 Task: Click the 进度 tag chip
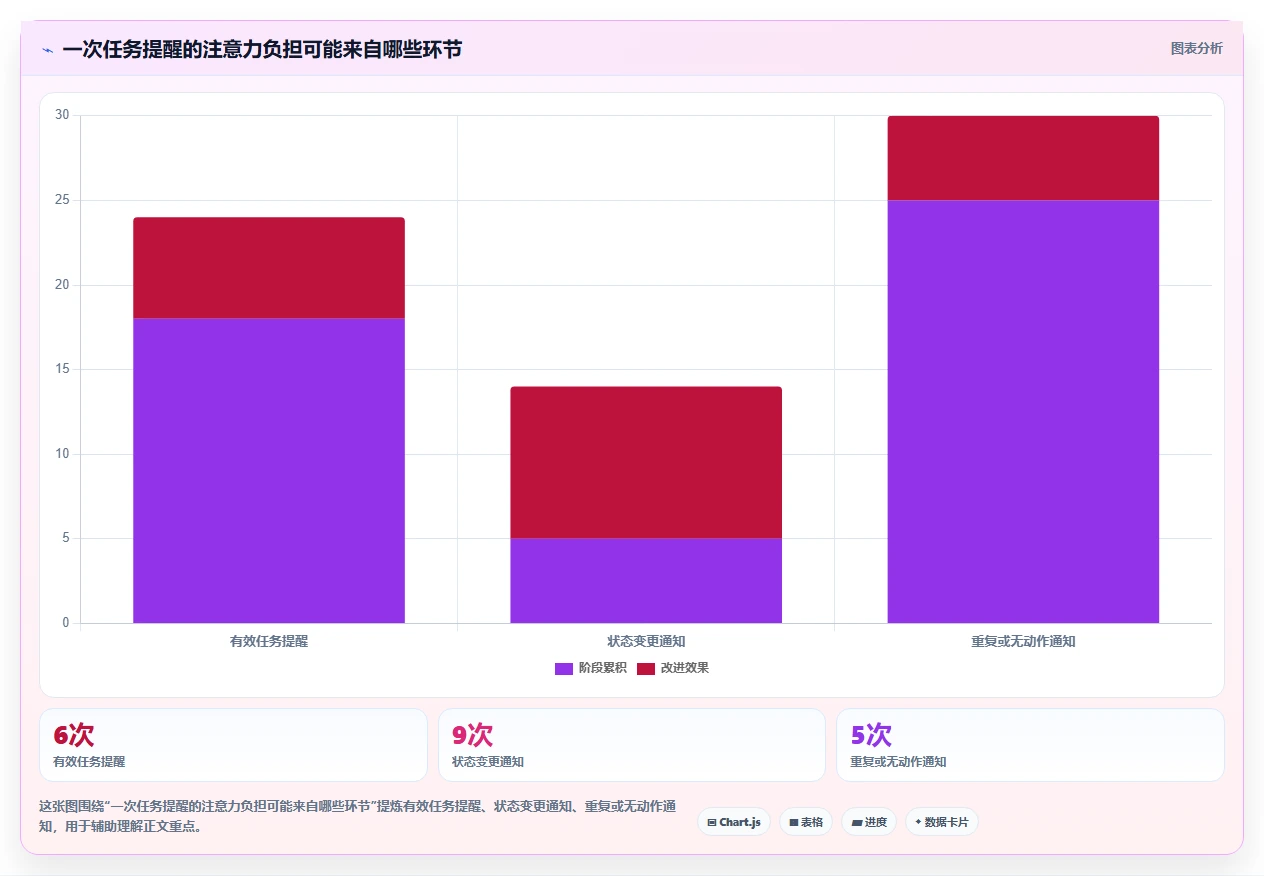click(x=869, y=822)
